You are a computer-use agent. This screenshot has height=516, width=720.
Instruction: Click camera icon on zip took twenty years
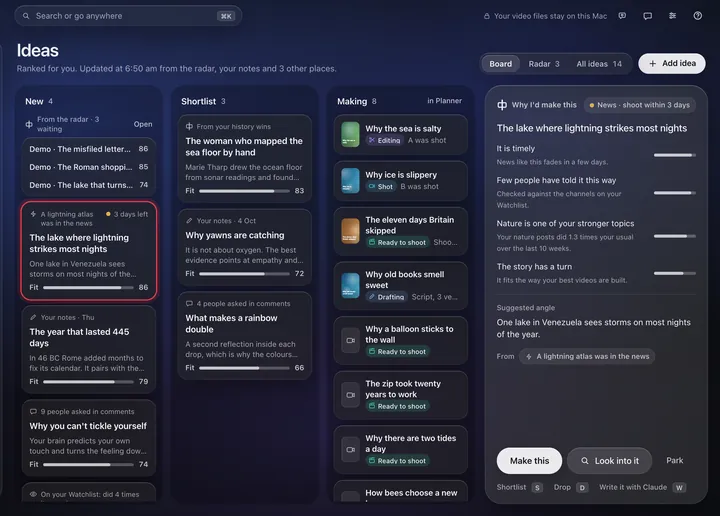pos(350,395)
